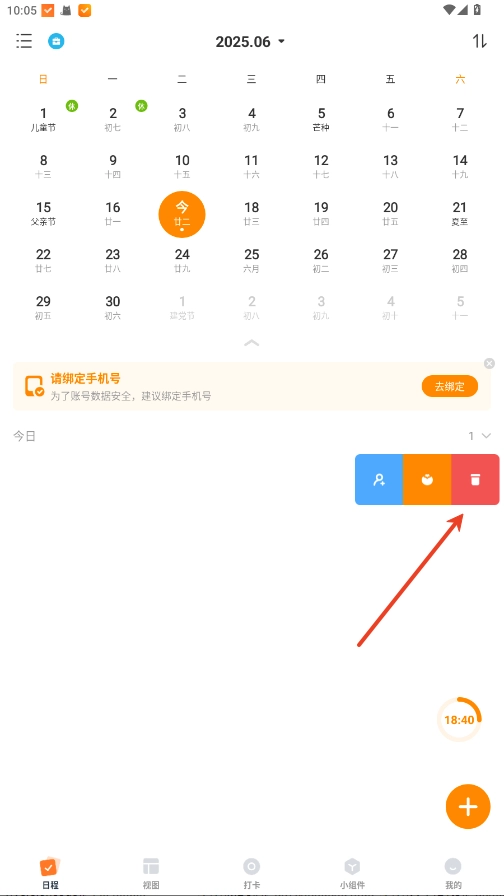Tap the orange plus add button
The image size is (504, 896).
coord(468,806)
